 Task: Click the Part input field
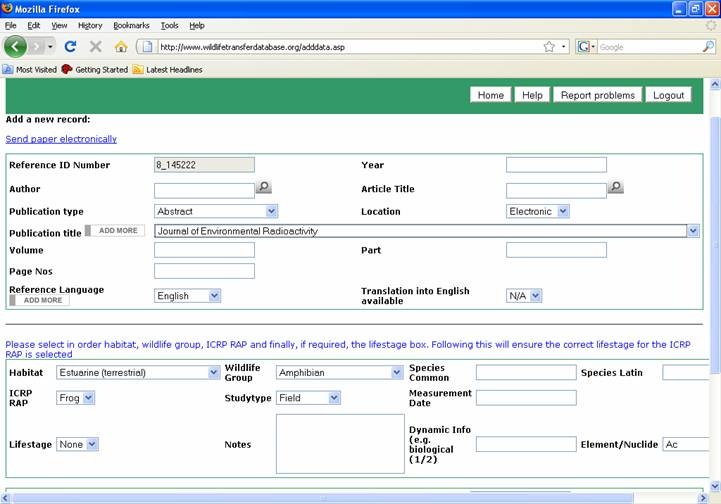click(556, 250)
